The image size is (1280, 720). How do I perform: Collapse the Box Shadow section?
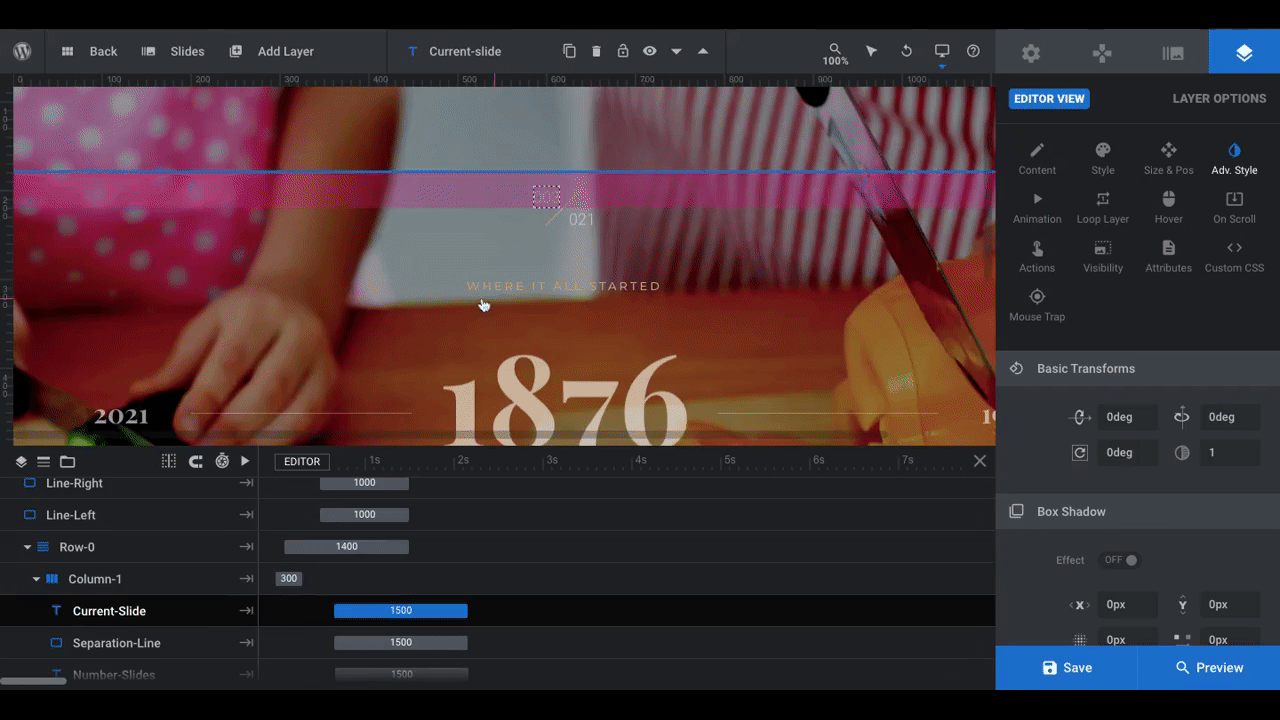coord(1138,511)
